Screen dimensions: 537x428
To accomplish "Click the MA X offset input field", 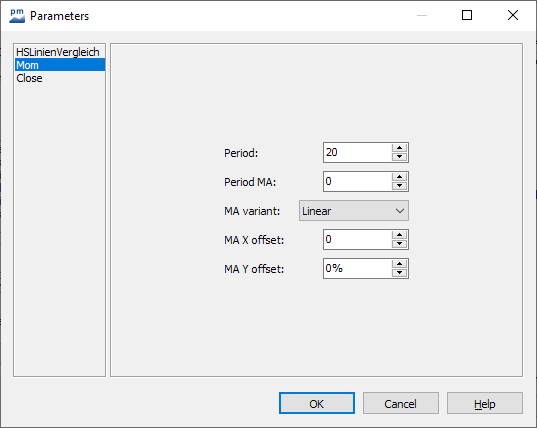I will pos(358,239).
